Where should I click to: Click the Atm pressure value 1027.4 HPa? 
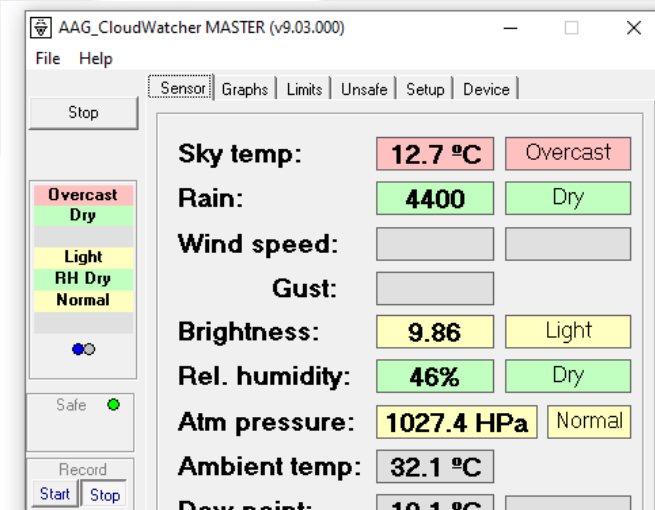tap(457, 422)
